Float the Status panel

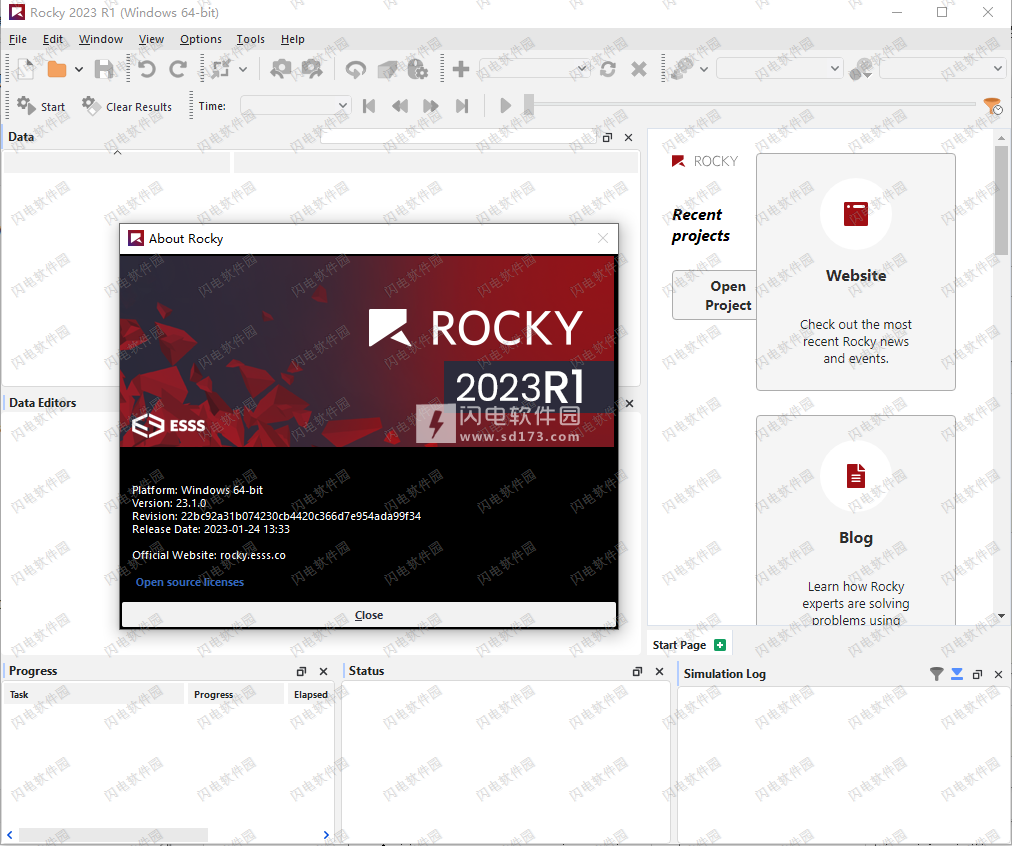[638, 671]
